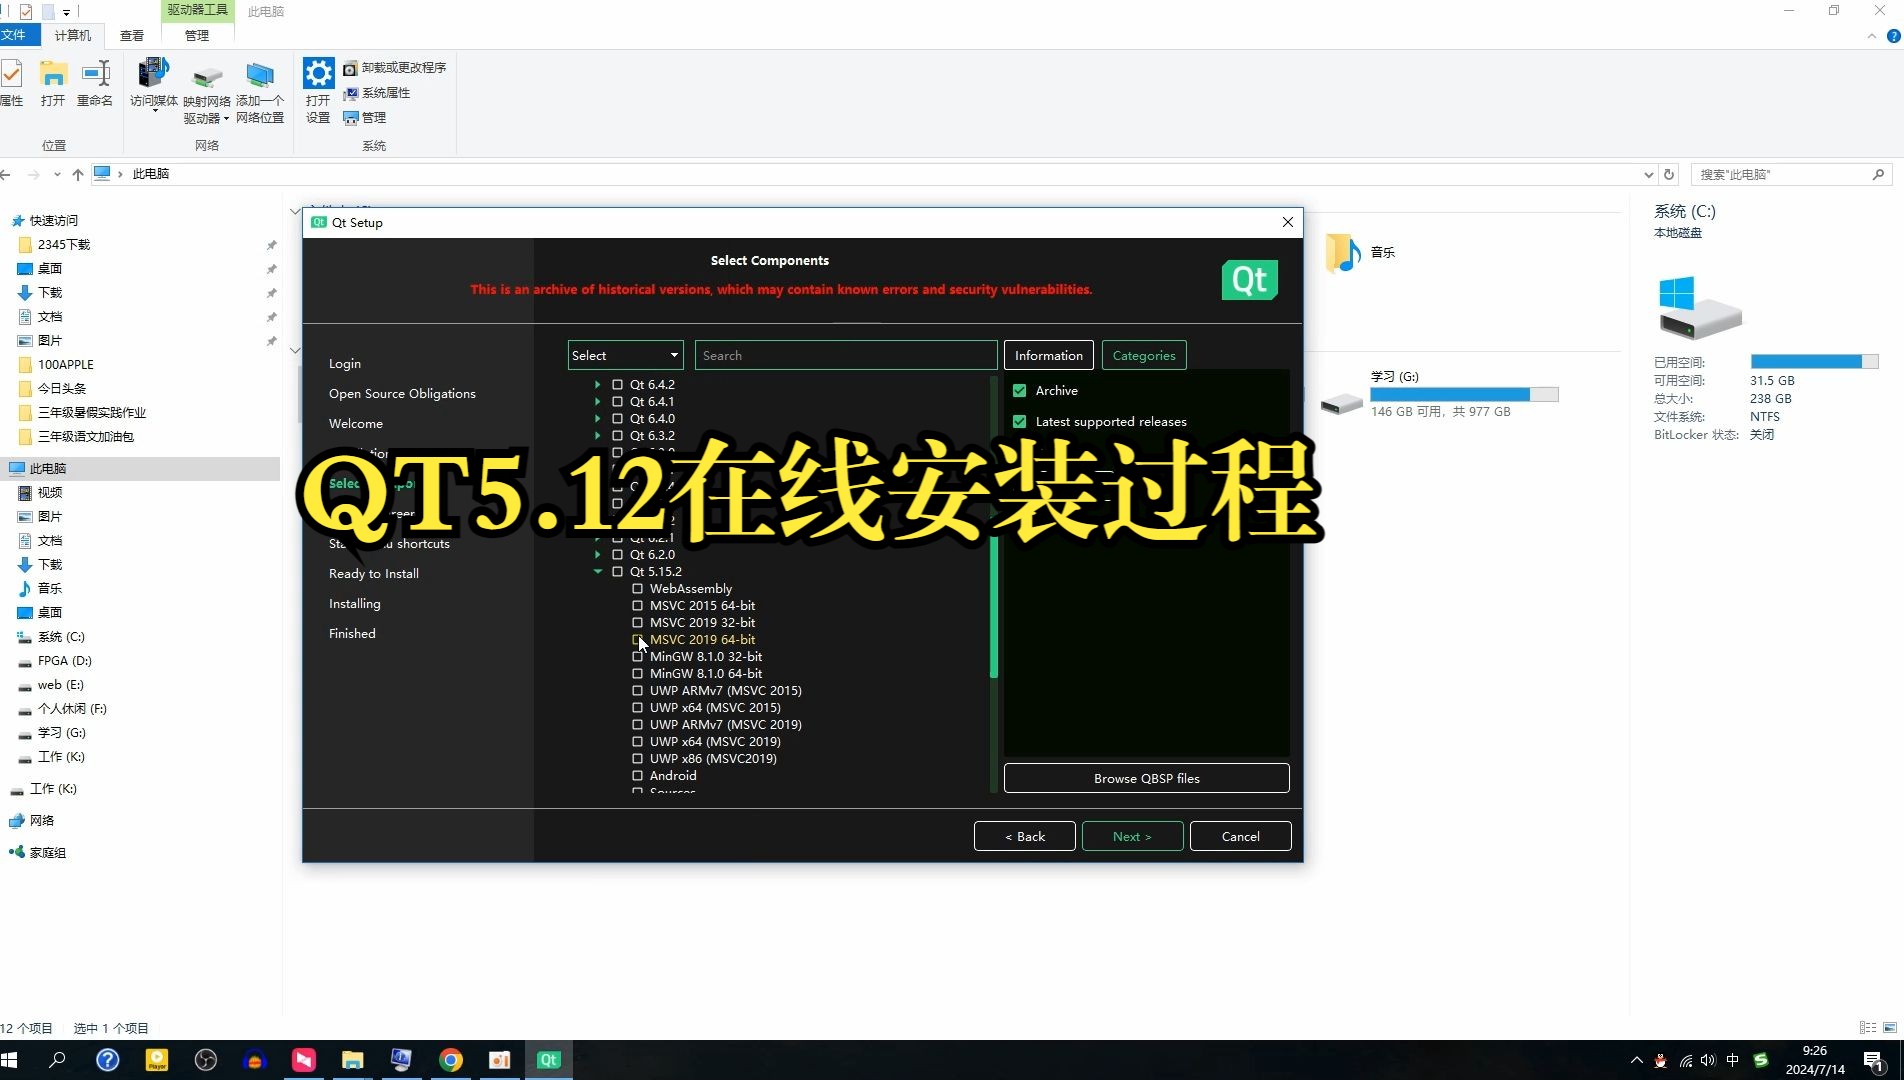
Task: Click the Back button
Action: pos(1025,837)
